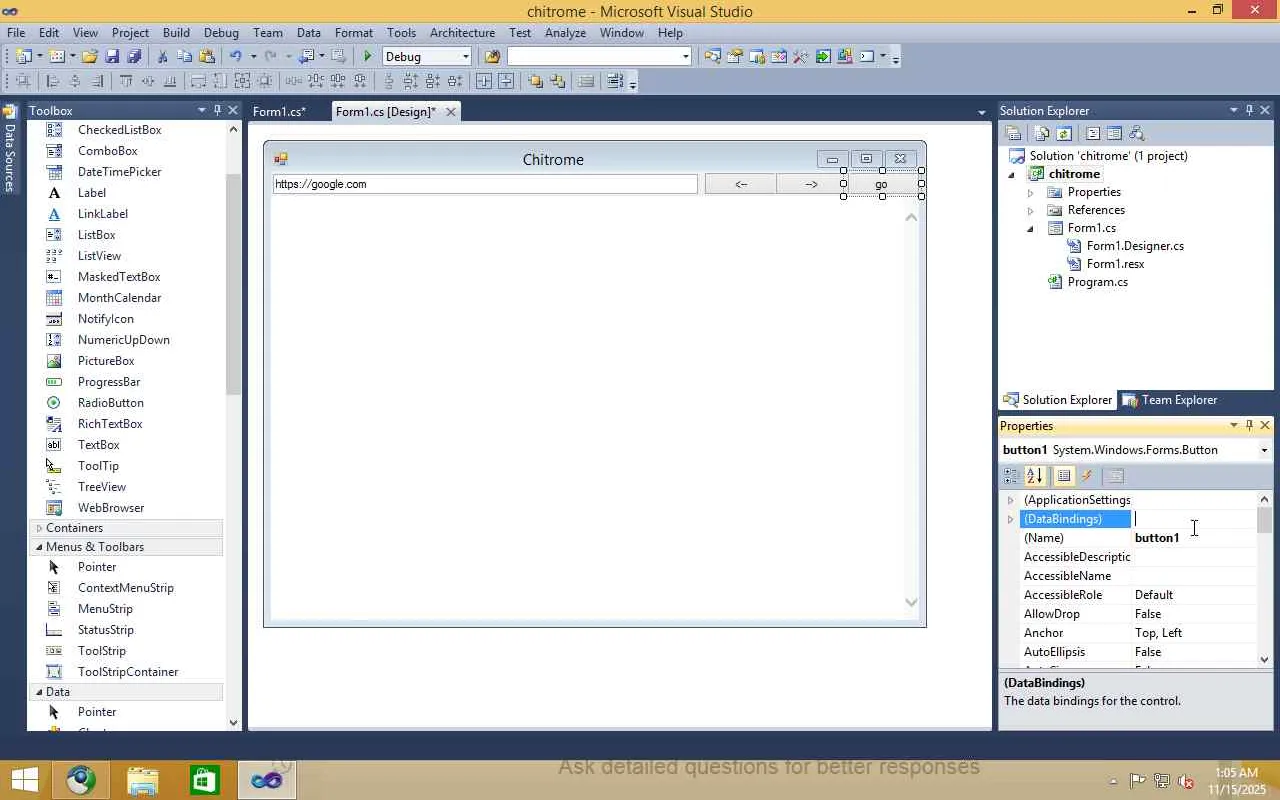Pin or auto-hide the Toolbox panel
Viewport: 1280px width, 800px height.
217,110
